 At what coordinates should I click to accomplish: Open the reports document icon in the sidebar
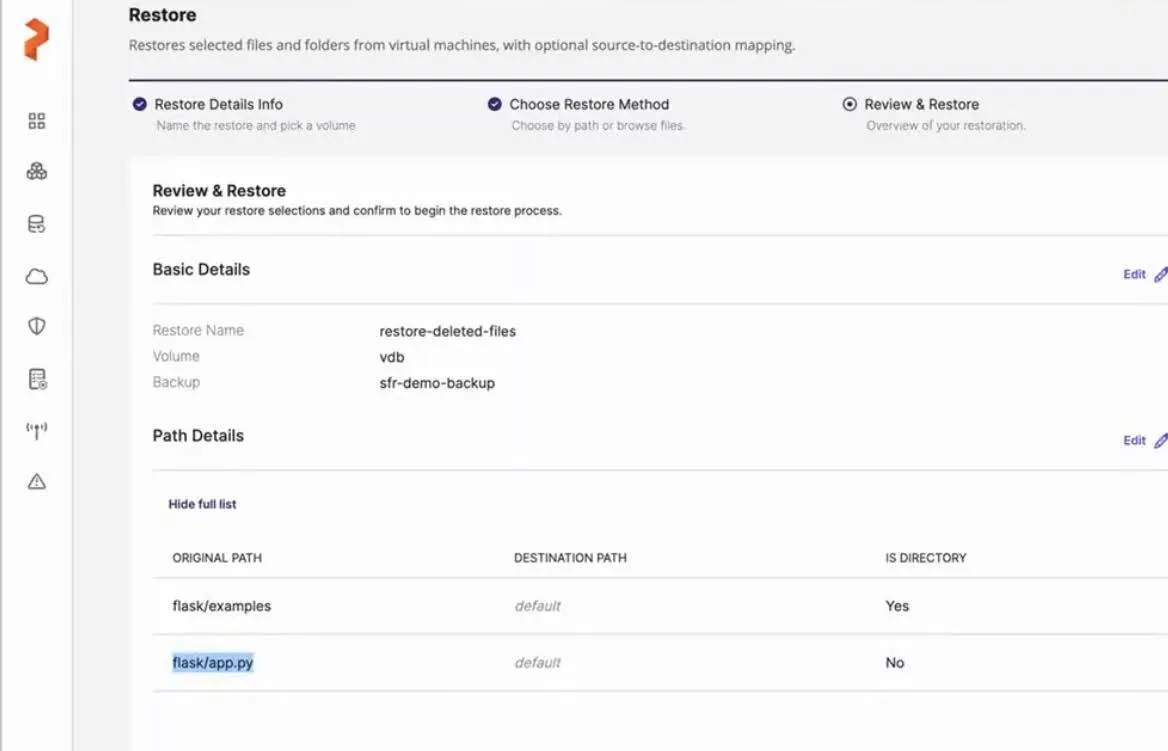click(x=37, y=379)
